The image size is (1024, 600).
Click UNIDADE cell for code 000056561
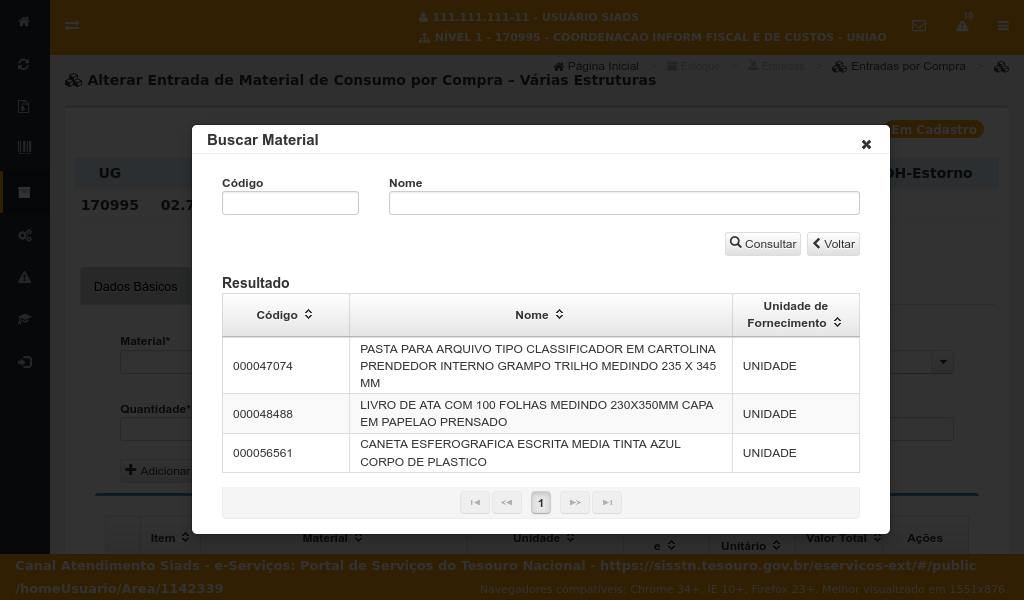click(795, 453)
